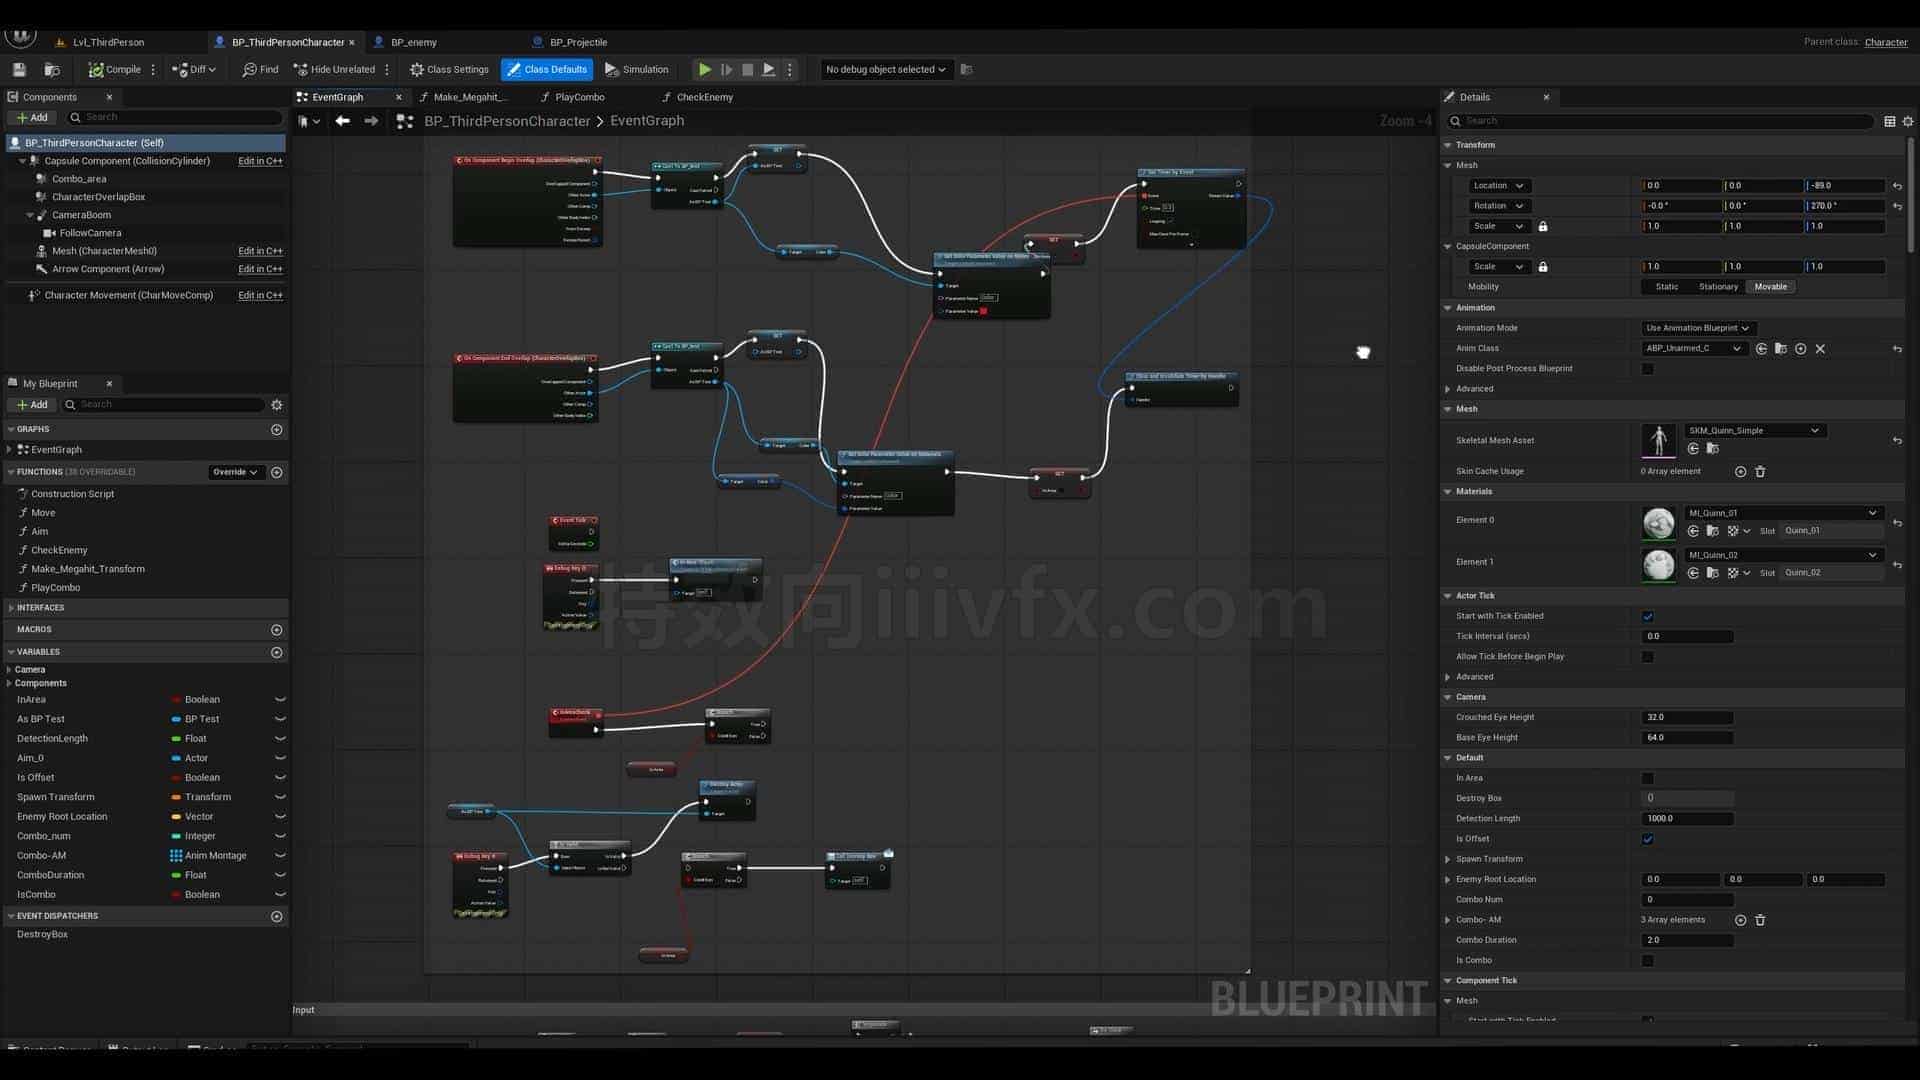The width and height of the screenshot is (1920, 1080).
Task: Open the Find in blueprint tool
Action: coord(260,69)
